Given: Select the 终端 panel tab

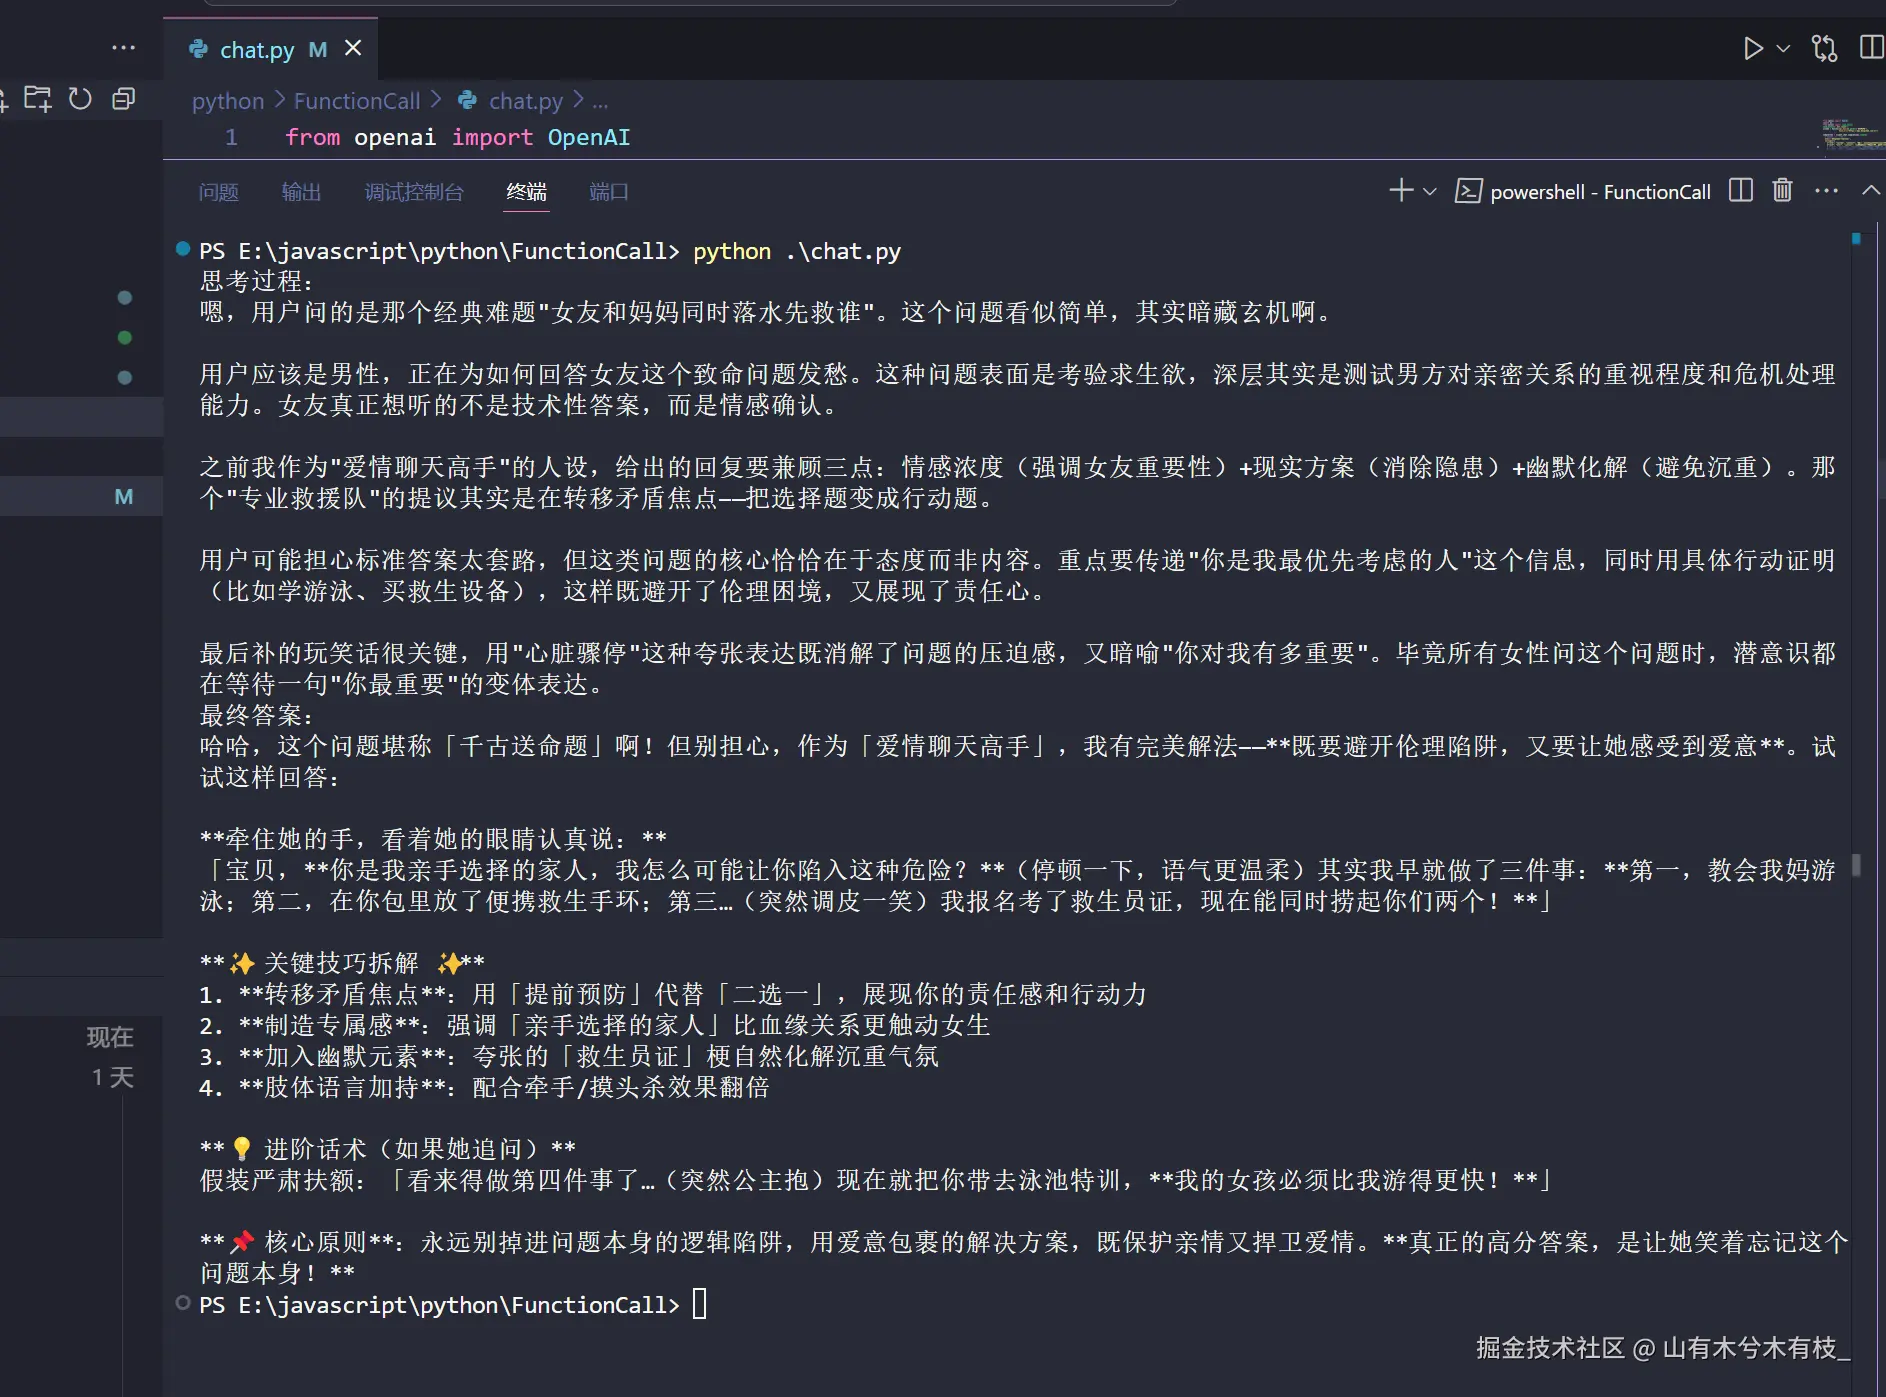Looking at the screenshot, I should (x=526, y=192).
